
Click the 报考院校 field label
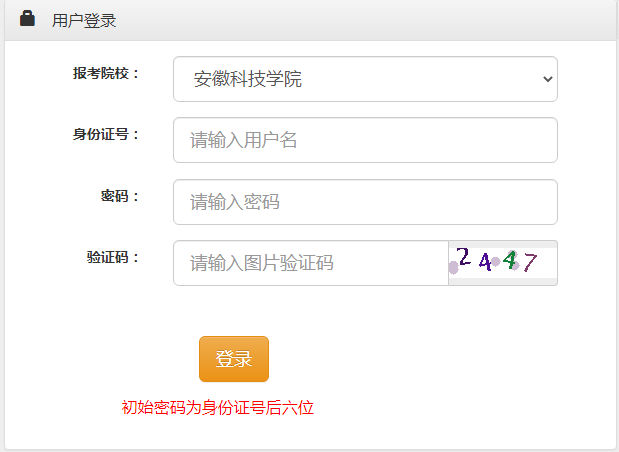pos(106,73)
